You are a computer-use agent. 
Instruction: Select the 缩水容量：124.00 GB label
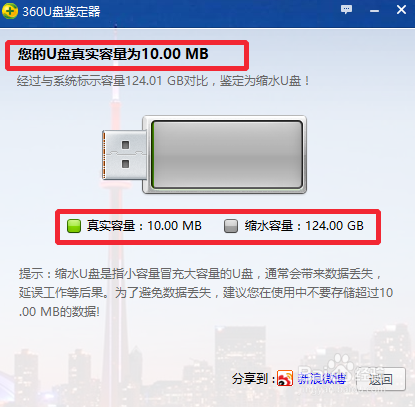[x=304, y=226]
